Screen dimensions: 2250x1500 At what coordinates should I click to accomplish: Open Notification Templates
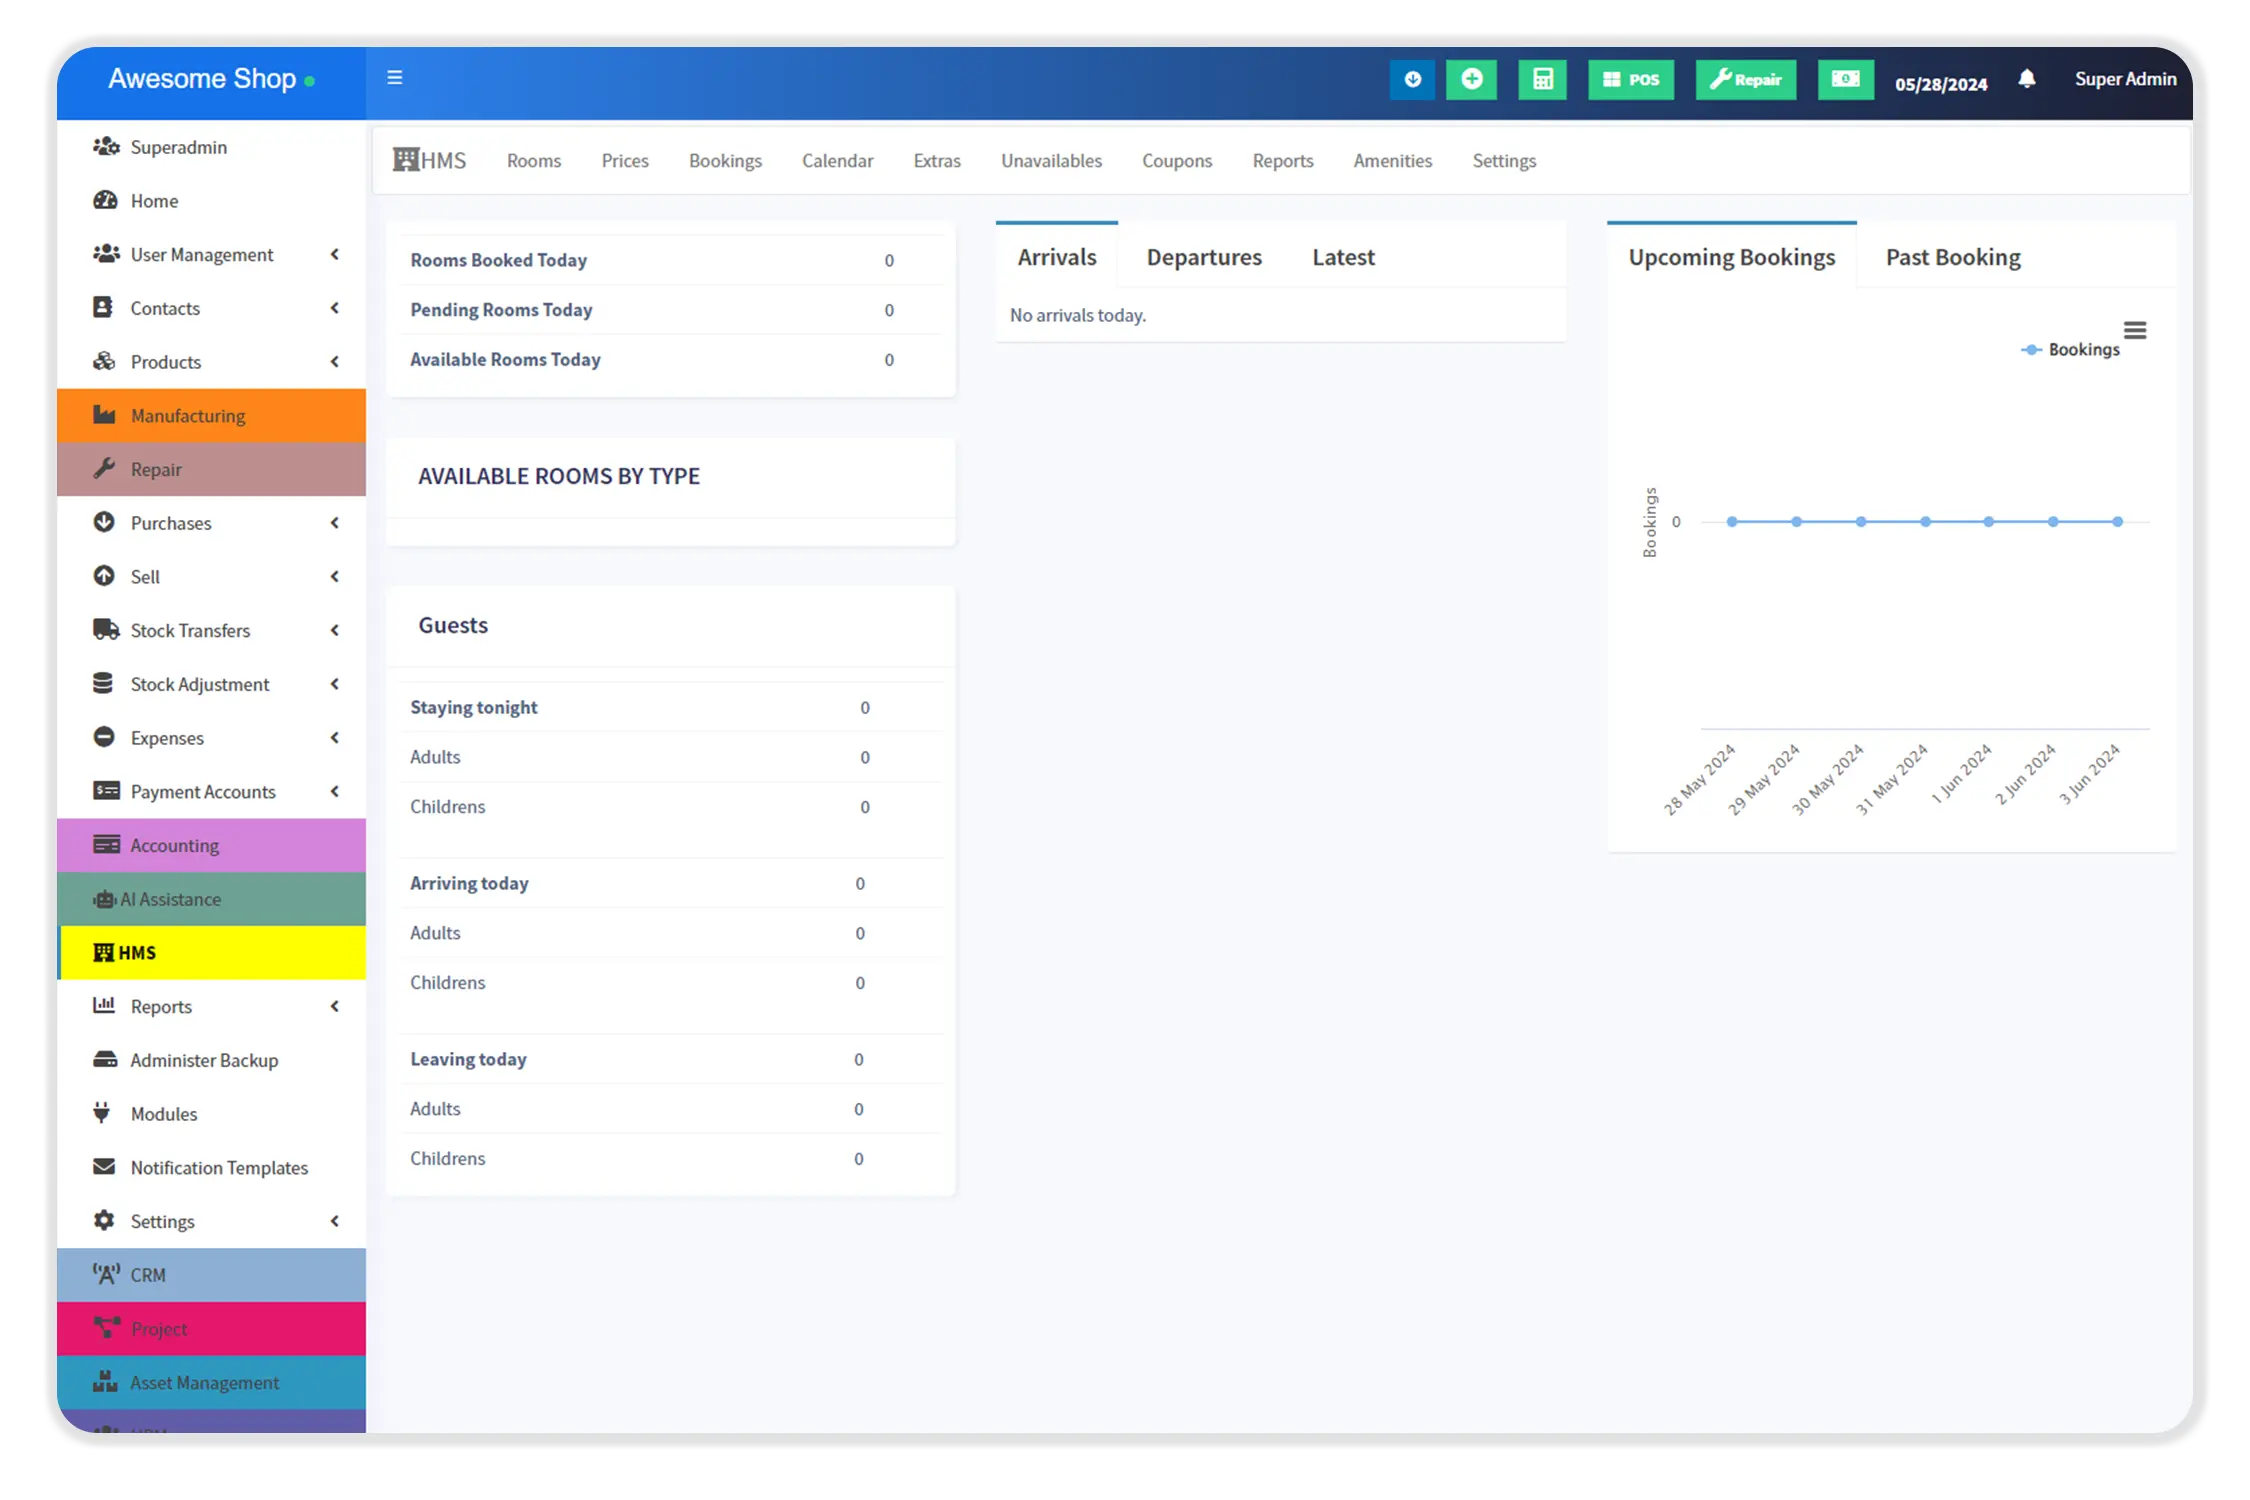(211, 1168)
